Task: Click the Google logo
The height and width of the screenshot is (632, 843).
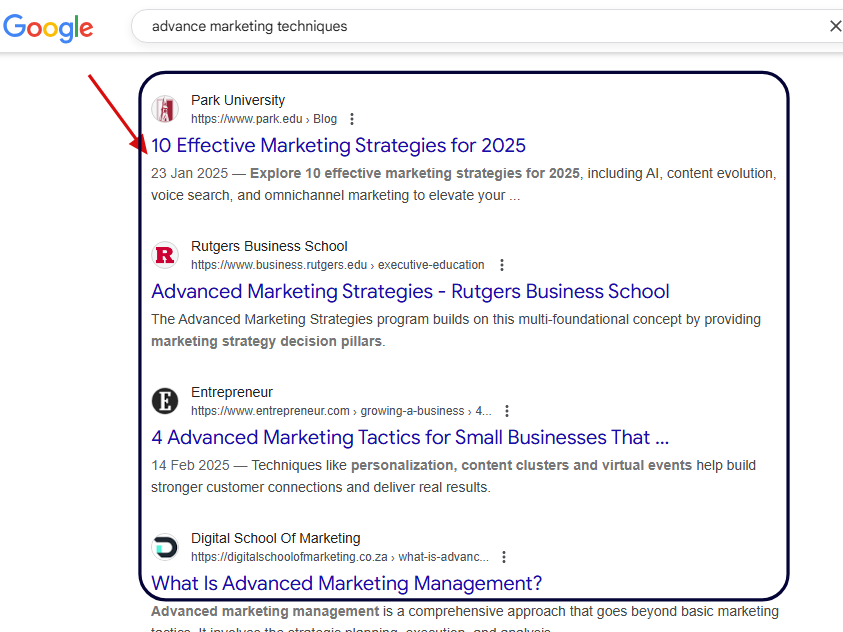Action: tap(48, 27)
